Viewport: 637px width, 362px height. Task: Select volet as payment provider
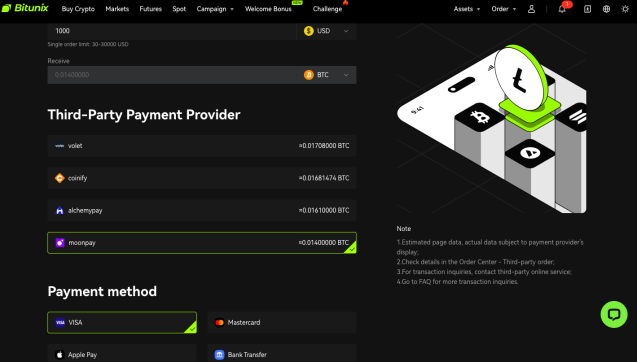[202, 145]
